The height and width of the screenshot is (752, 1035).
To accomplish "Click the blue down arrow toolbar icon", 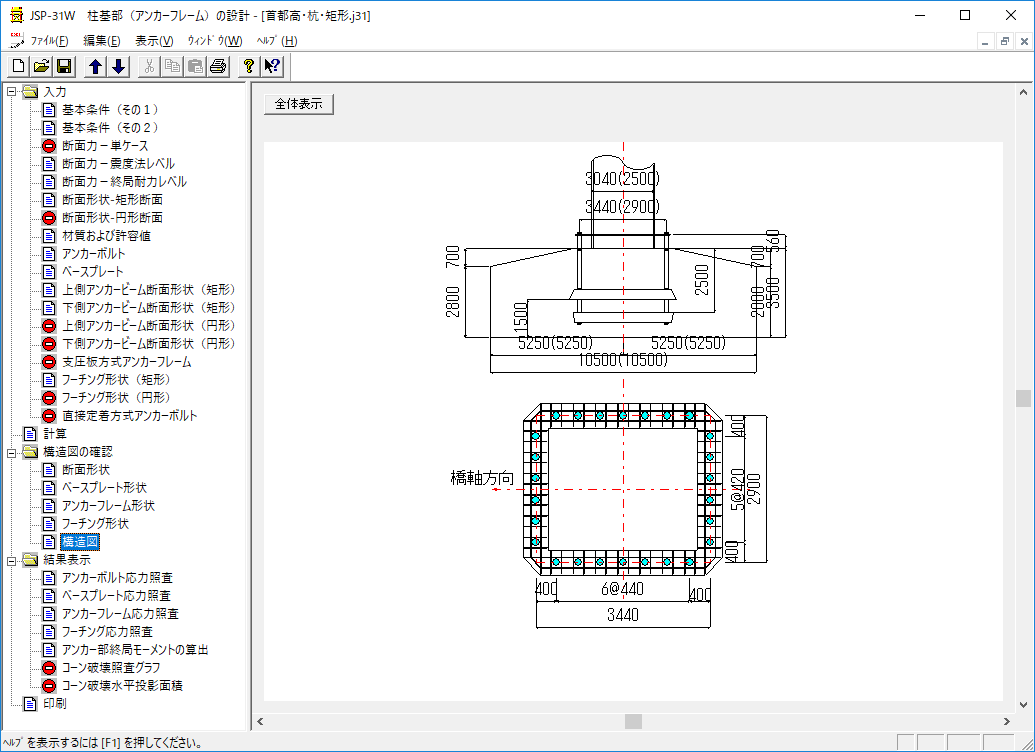I will (118, 66).
